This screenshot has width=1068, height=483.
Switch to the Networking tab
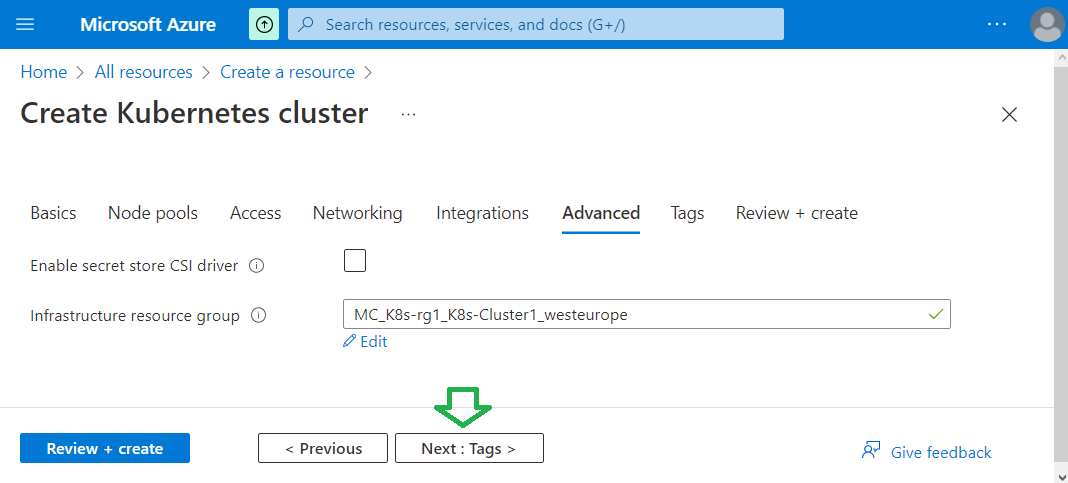tap(358, 213)
